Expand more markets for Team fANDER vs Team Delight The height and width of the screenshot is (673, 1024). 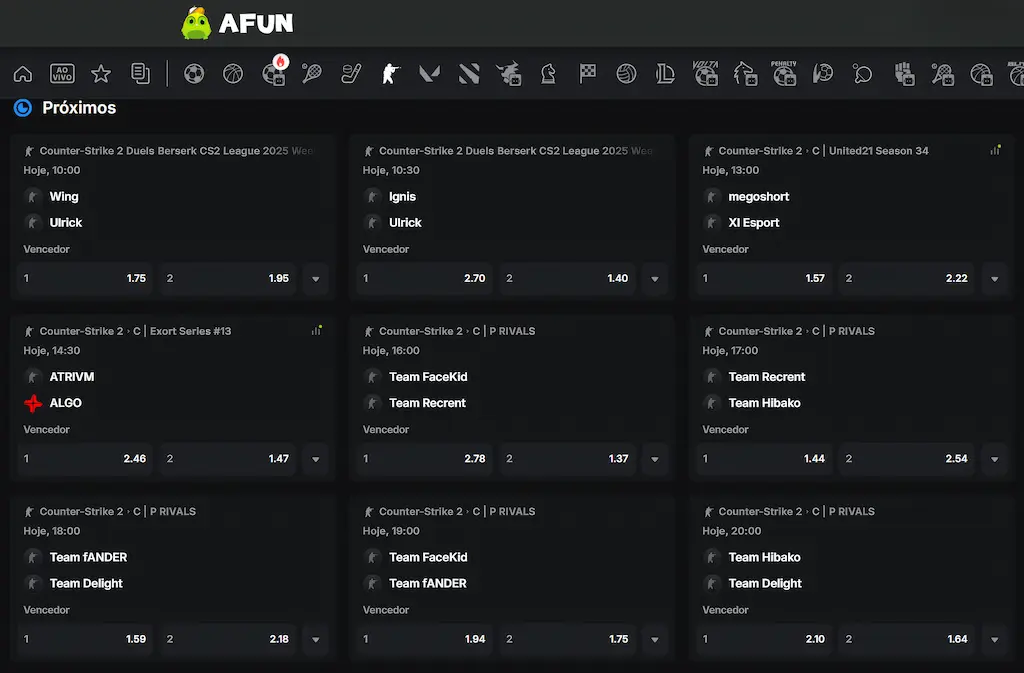coord(316,639)
